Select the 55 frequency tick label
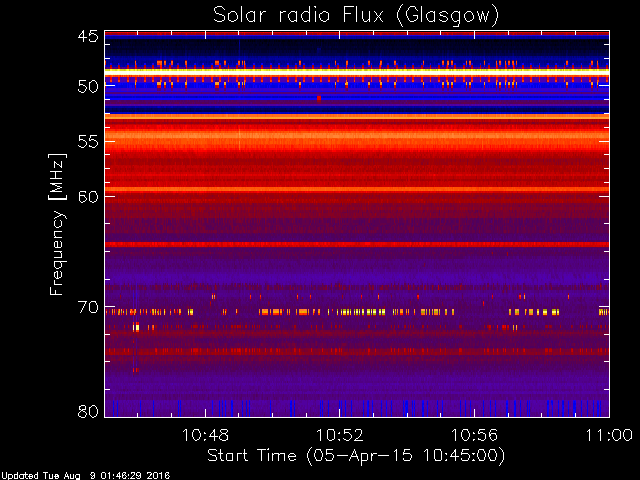The width and height of the screenshot is (640, 480). pyautogui.click(x=88, y=142)
